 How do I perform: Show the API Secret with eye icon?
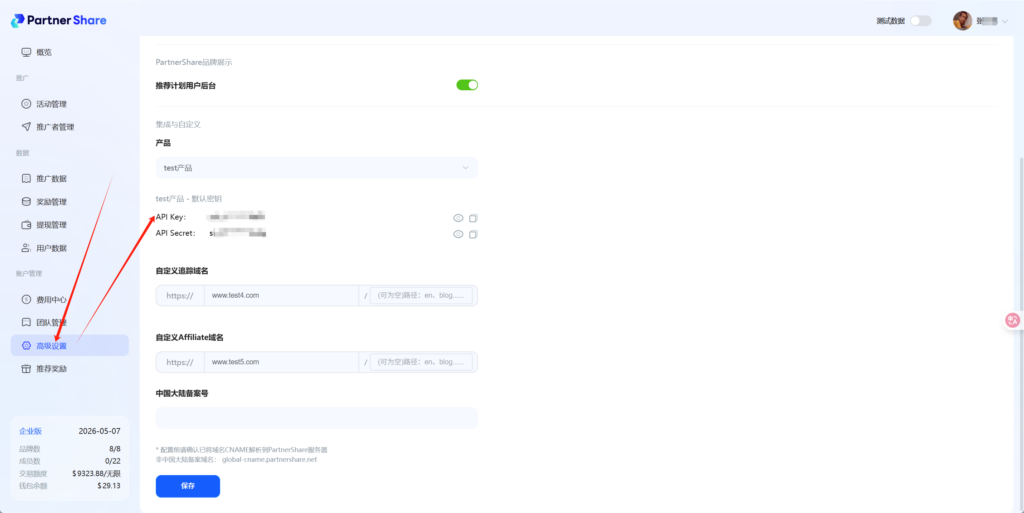458,235
